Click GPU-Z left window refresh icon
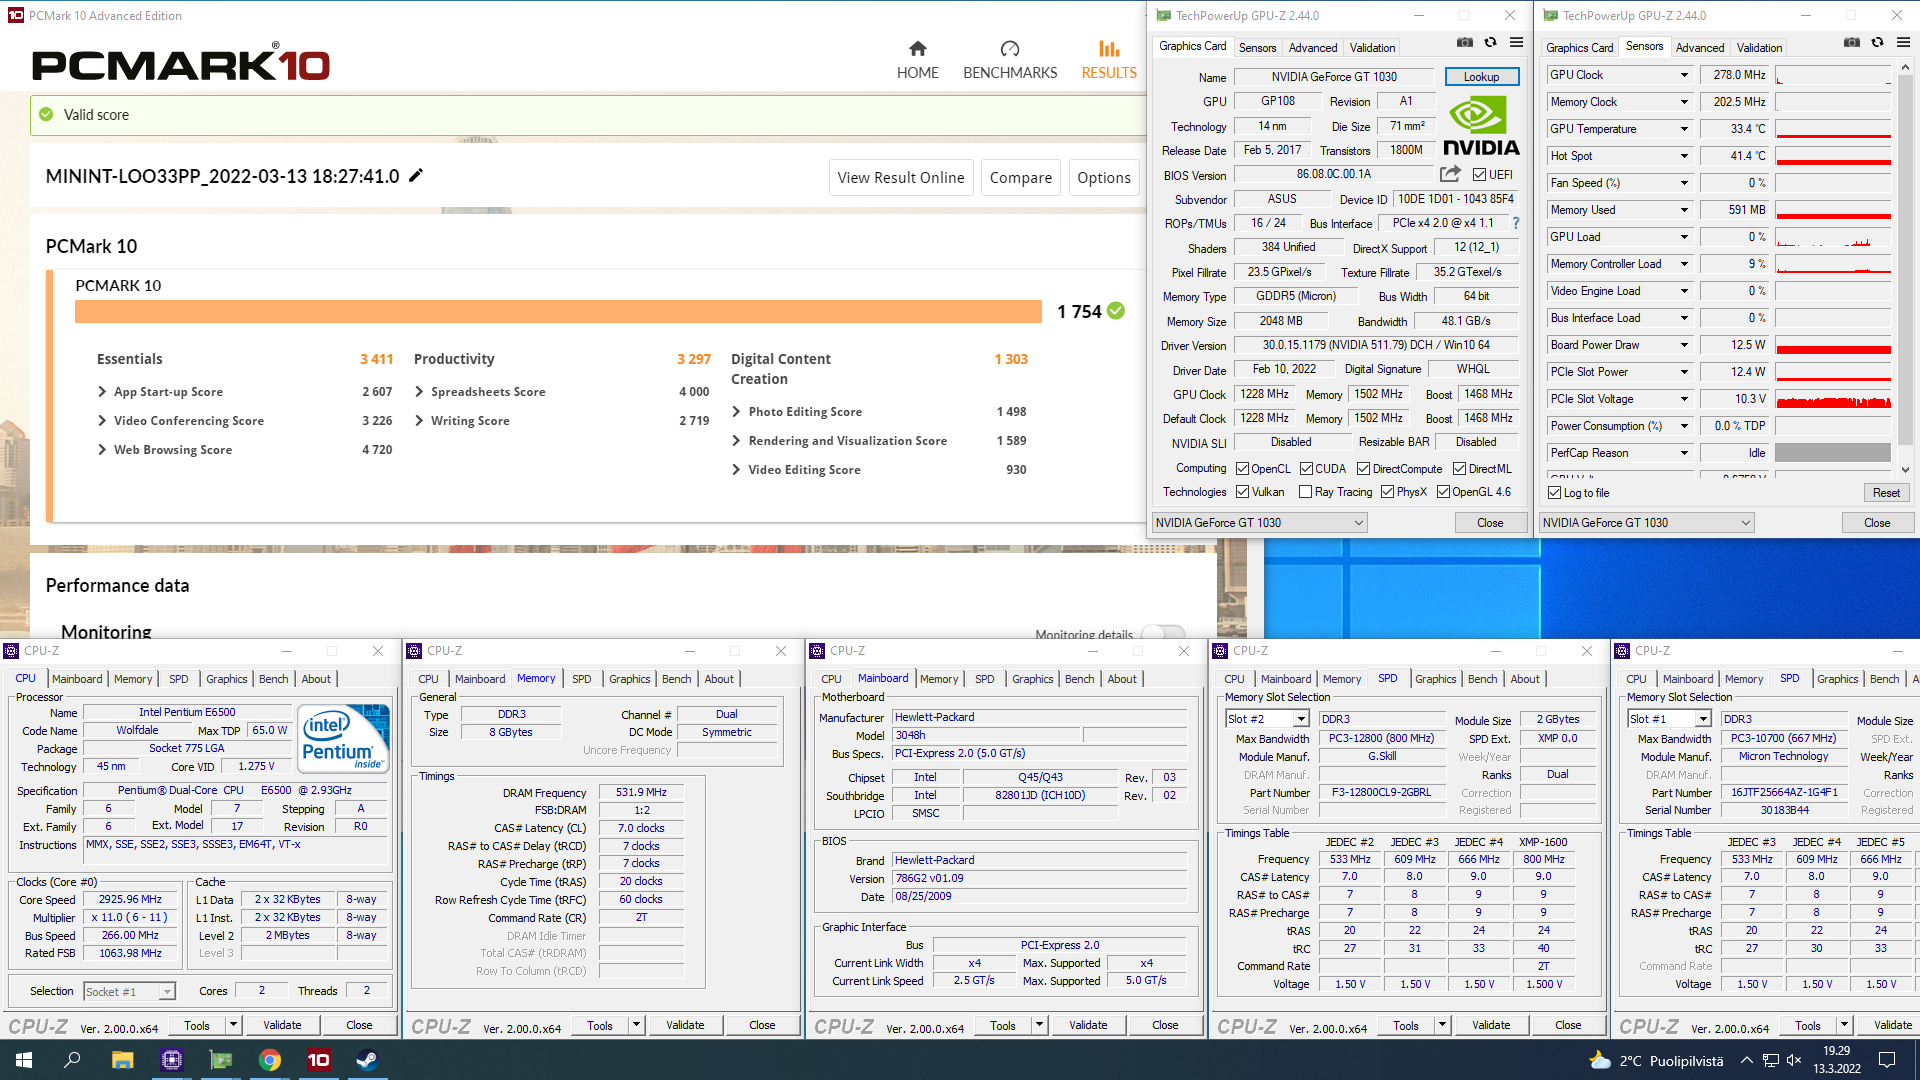The width and height of the screenshot is (1920, 1080). coord(1490,43)
